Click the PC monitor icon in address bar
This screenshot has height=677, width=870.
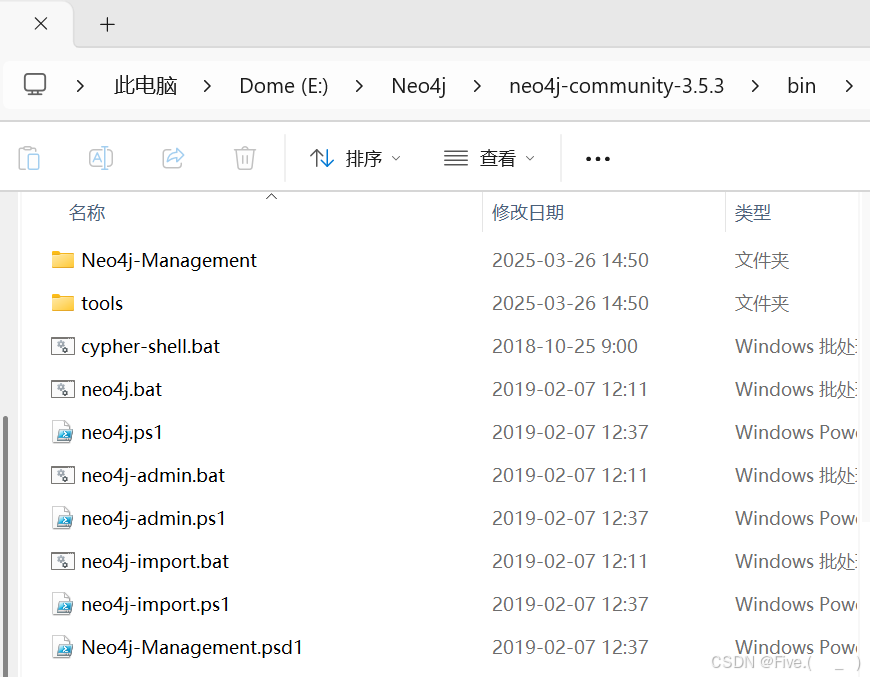click(35, 85)
